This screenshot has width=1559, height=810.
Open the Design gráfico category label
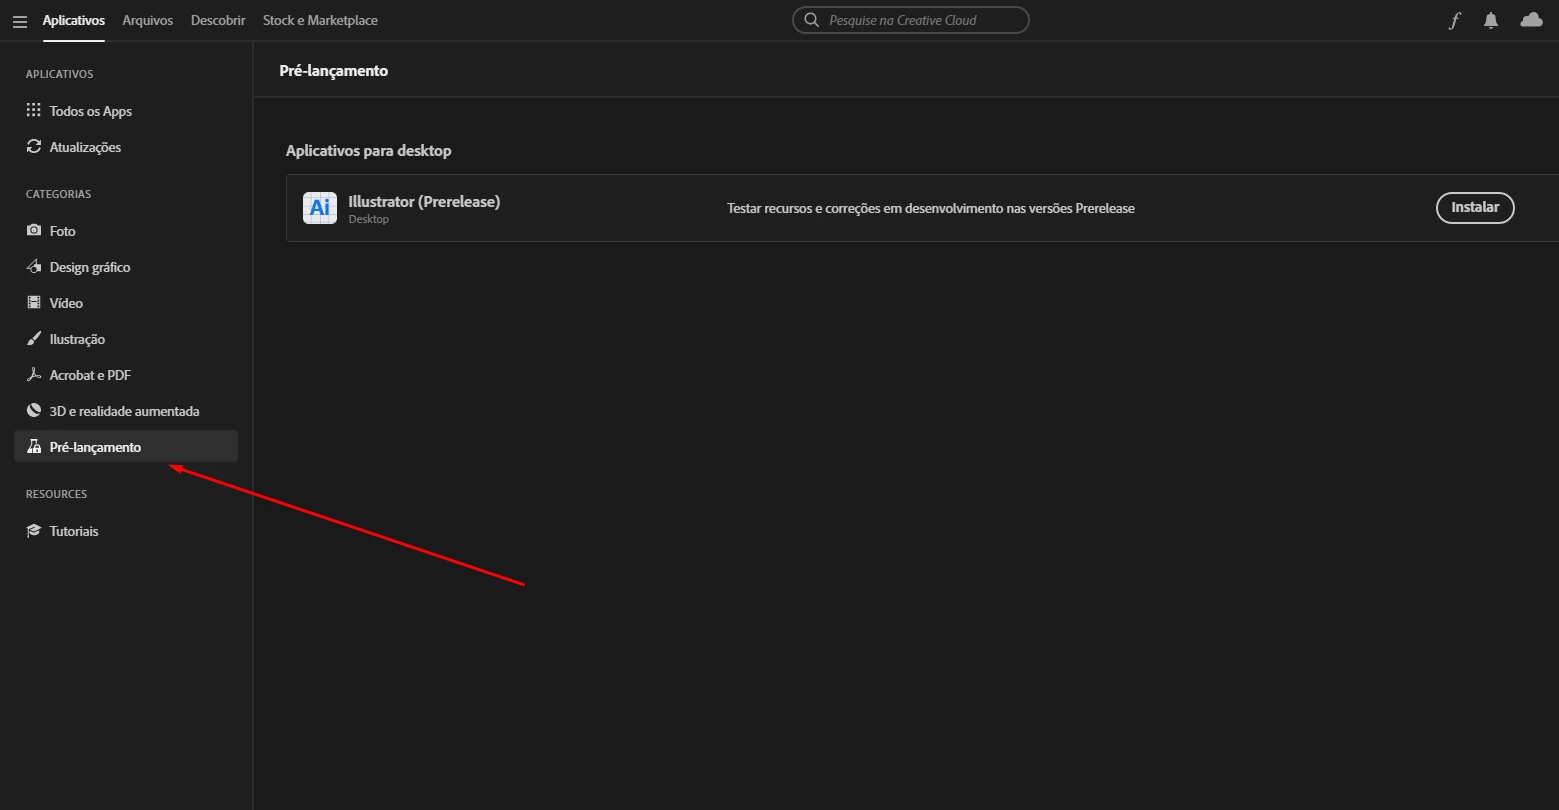(x=90, y=267)
